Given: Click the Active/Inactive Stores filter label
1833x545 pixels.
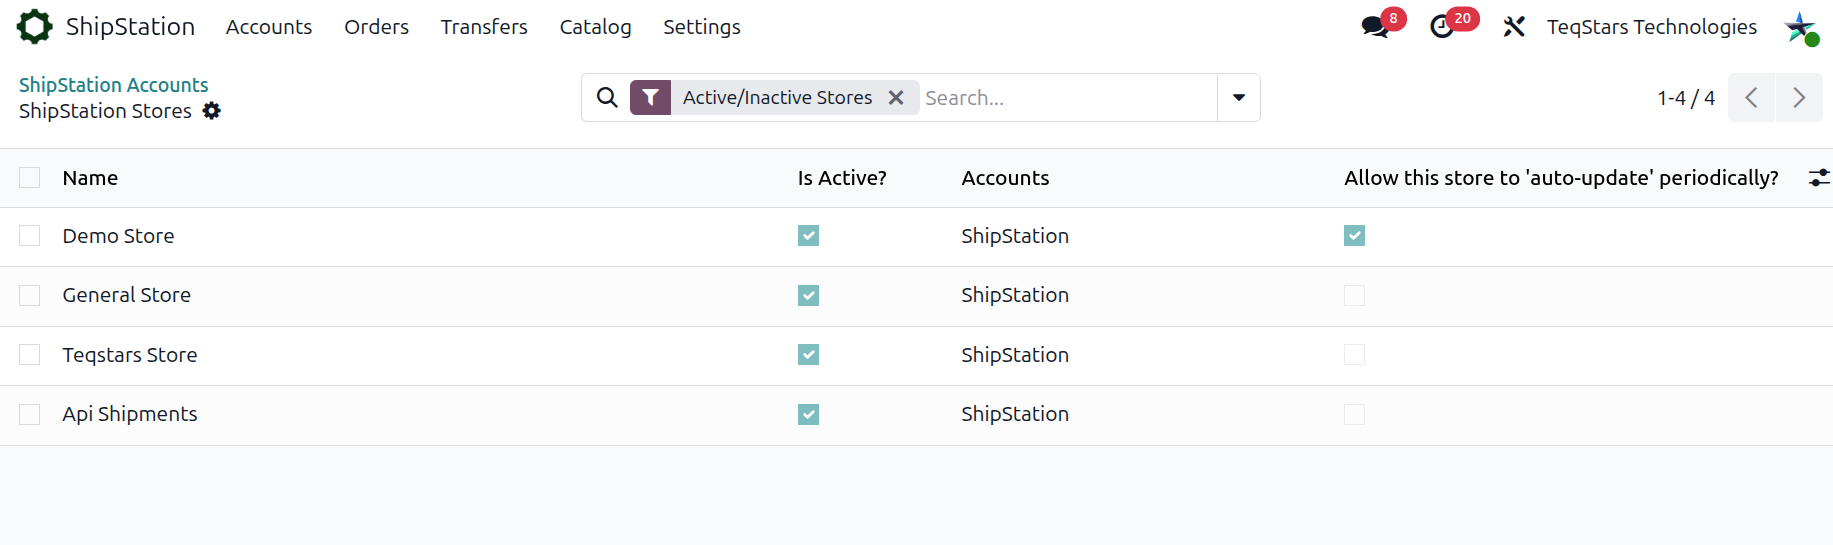Looking at the screenshot, I should pyautogui.click(x=777, y=97).
